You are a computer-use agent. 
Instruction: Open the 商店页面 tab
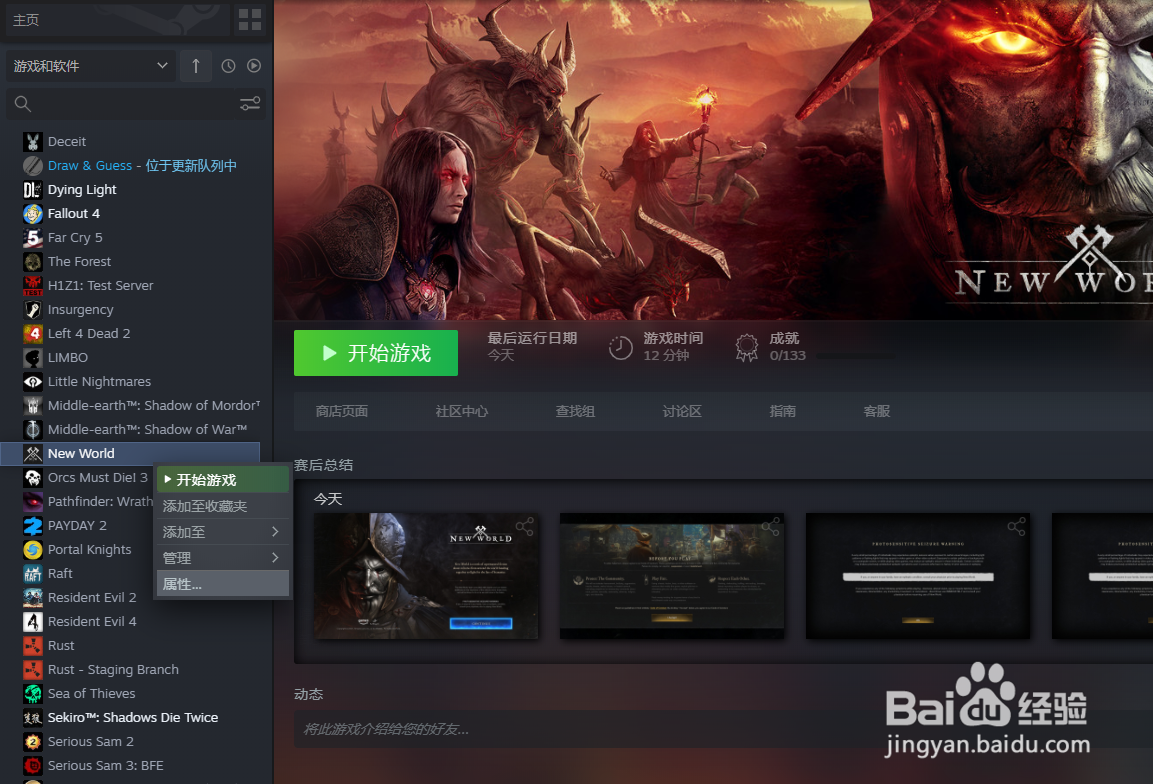coord(342,411)
